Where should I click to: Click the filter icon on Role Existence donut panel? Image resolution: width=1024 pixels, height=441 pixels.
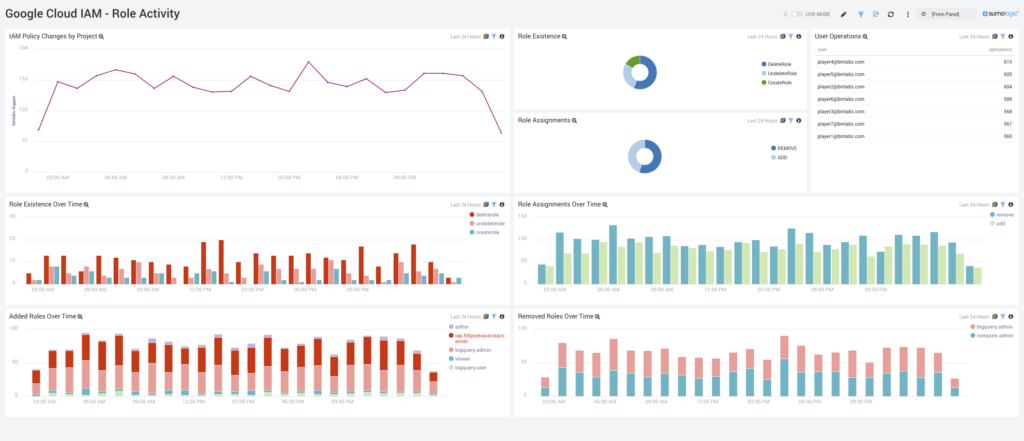point(791,37)
